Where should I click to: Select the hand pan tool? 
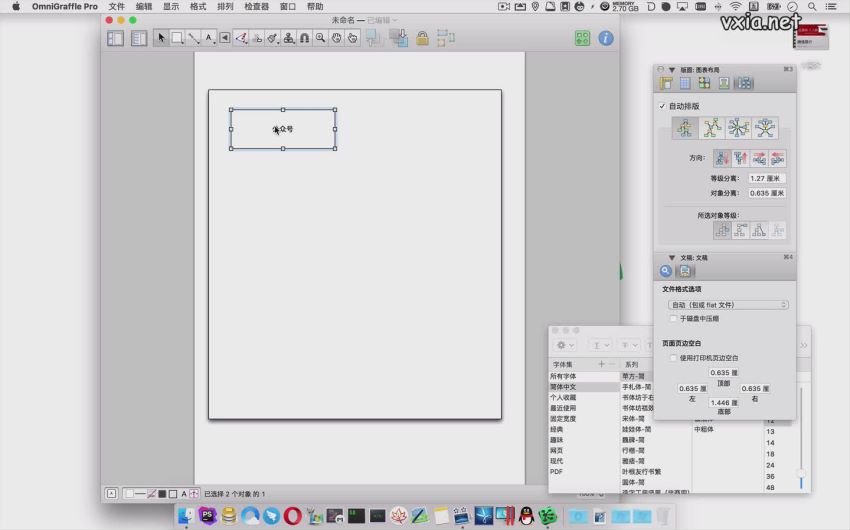pyautogui.click(x=337, y=38)
